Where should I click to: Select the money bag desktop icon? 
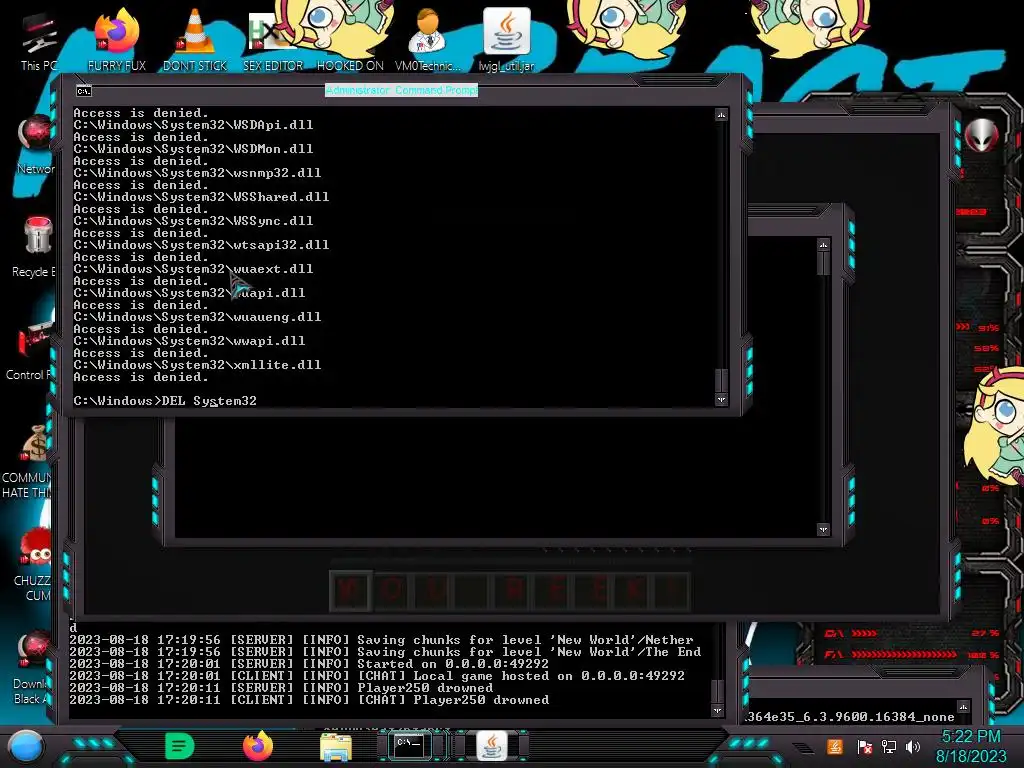[31, 461]
